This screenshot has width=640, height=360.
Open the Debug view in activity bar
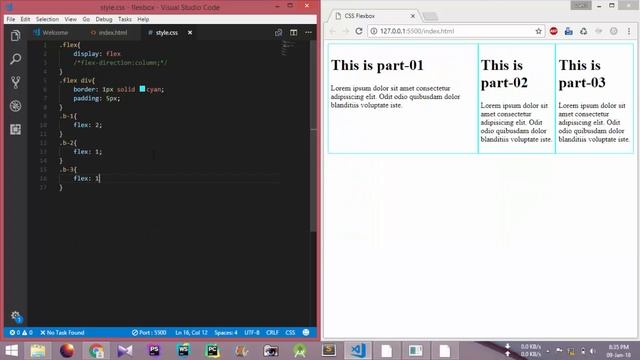[x=16, y=106]
